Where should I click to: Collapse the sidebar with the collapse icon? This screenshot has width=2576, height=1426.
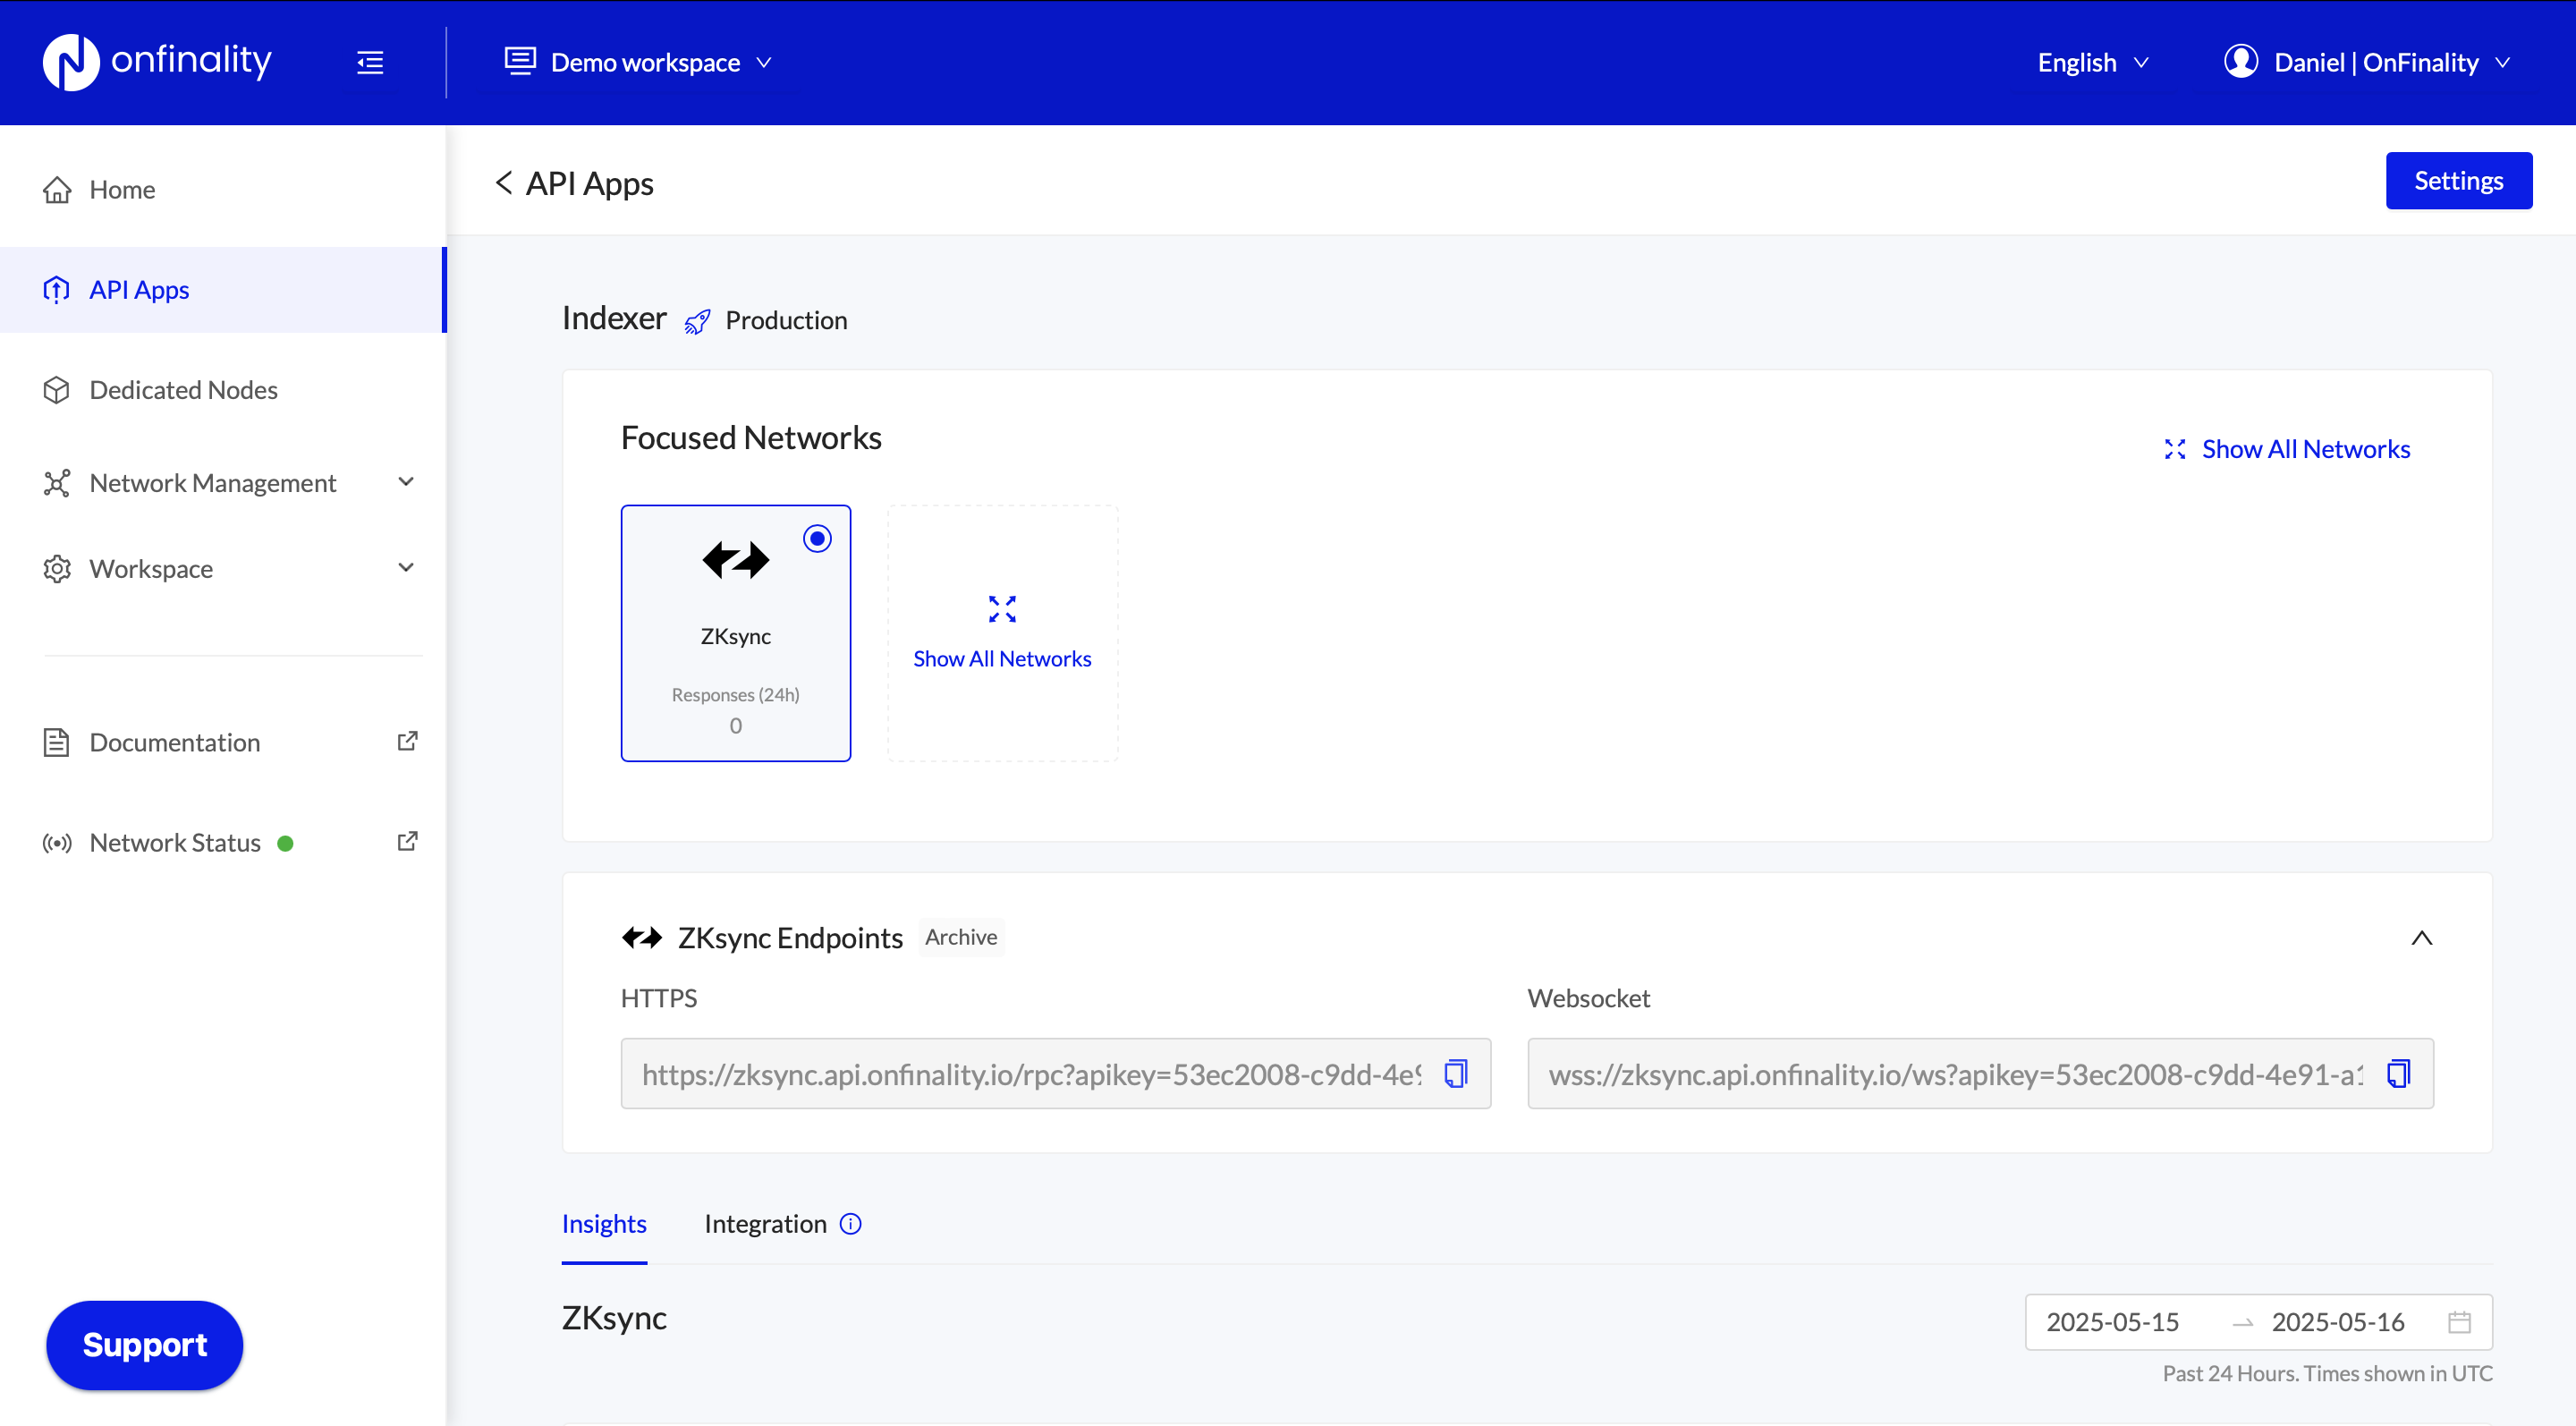click(369, 62)
